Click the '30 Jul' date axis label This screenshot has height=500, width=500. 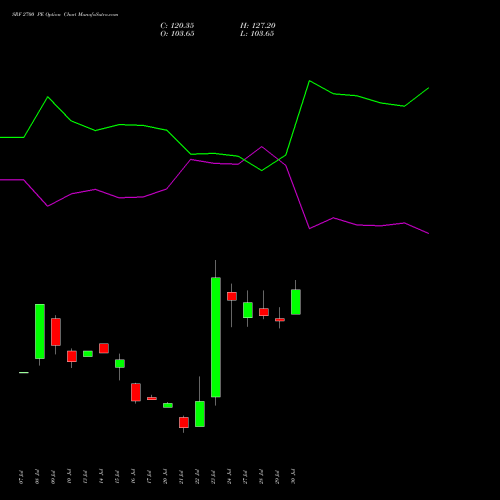(x=293, y=477)
